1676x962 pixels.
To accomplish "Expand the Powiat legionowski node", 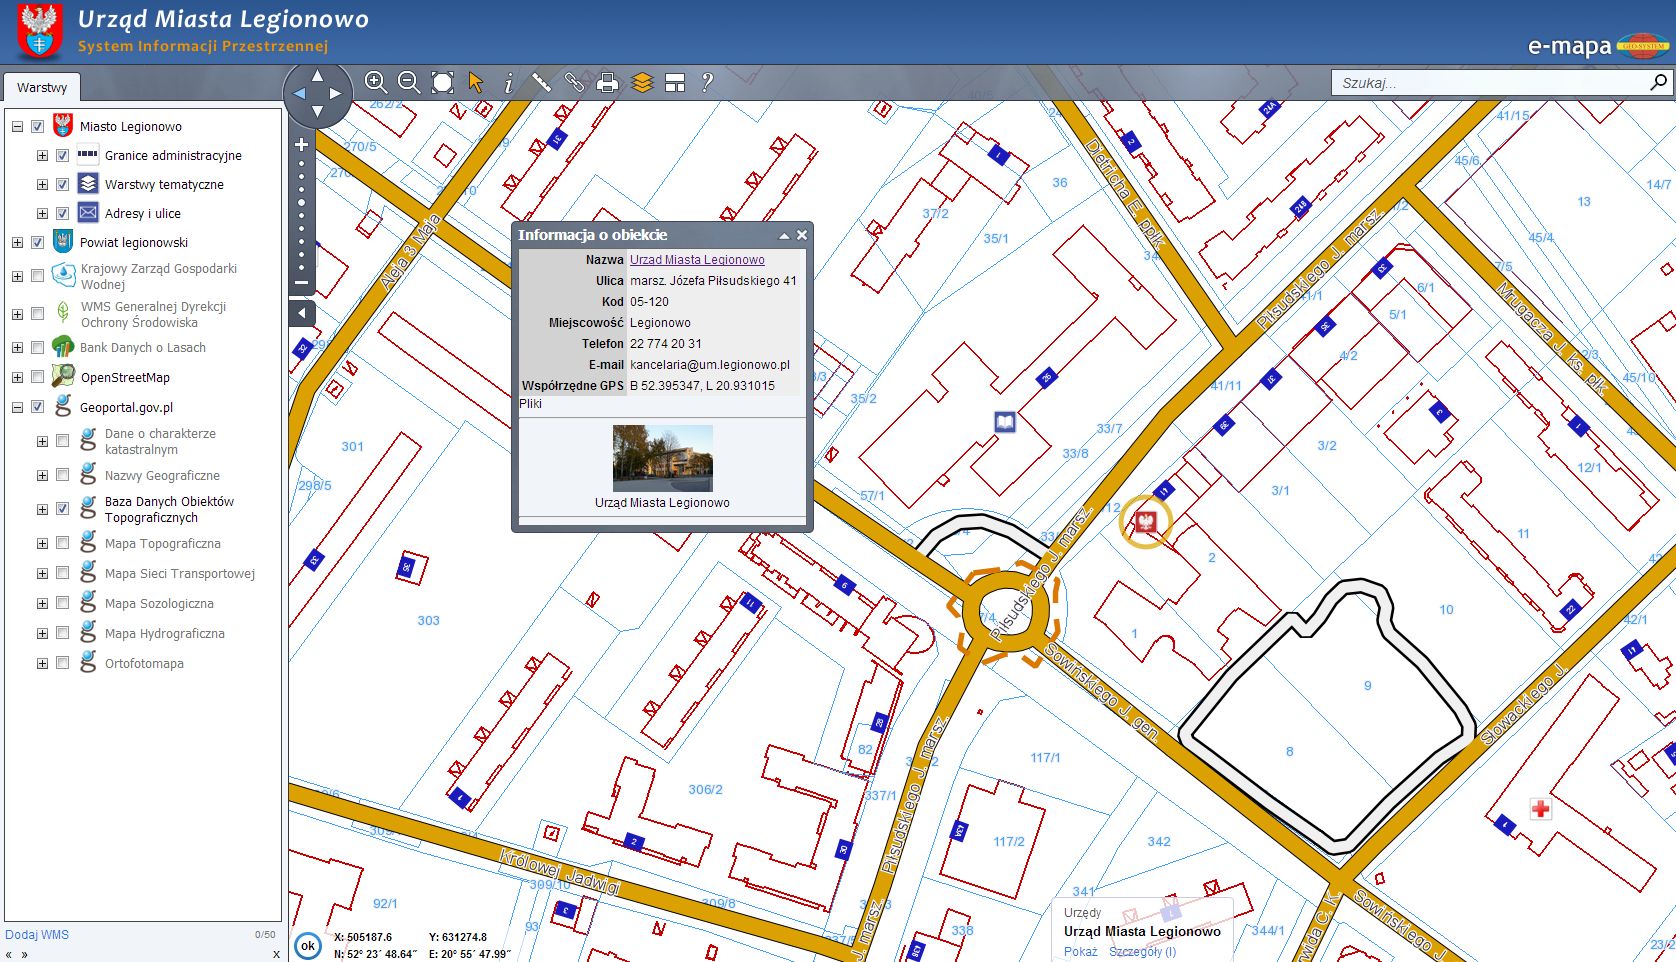I will (17, 243).
